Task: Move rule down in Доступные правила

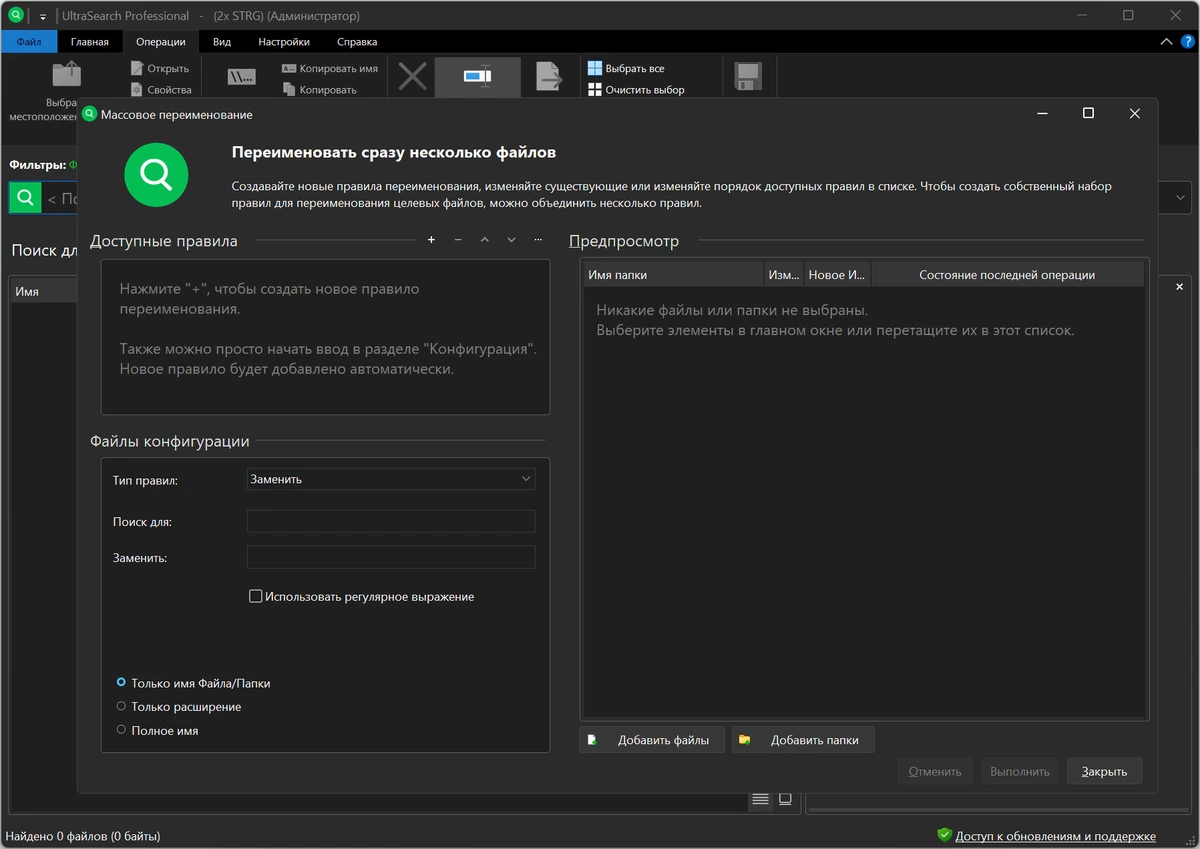Action: click(511, 240)
